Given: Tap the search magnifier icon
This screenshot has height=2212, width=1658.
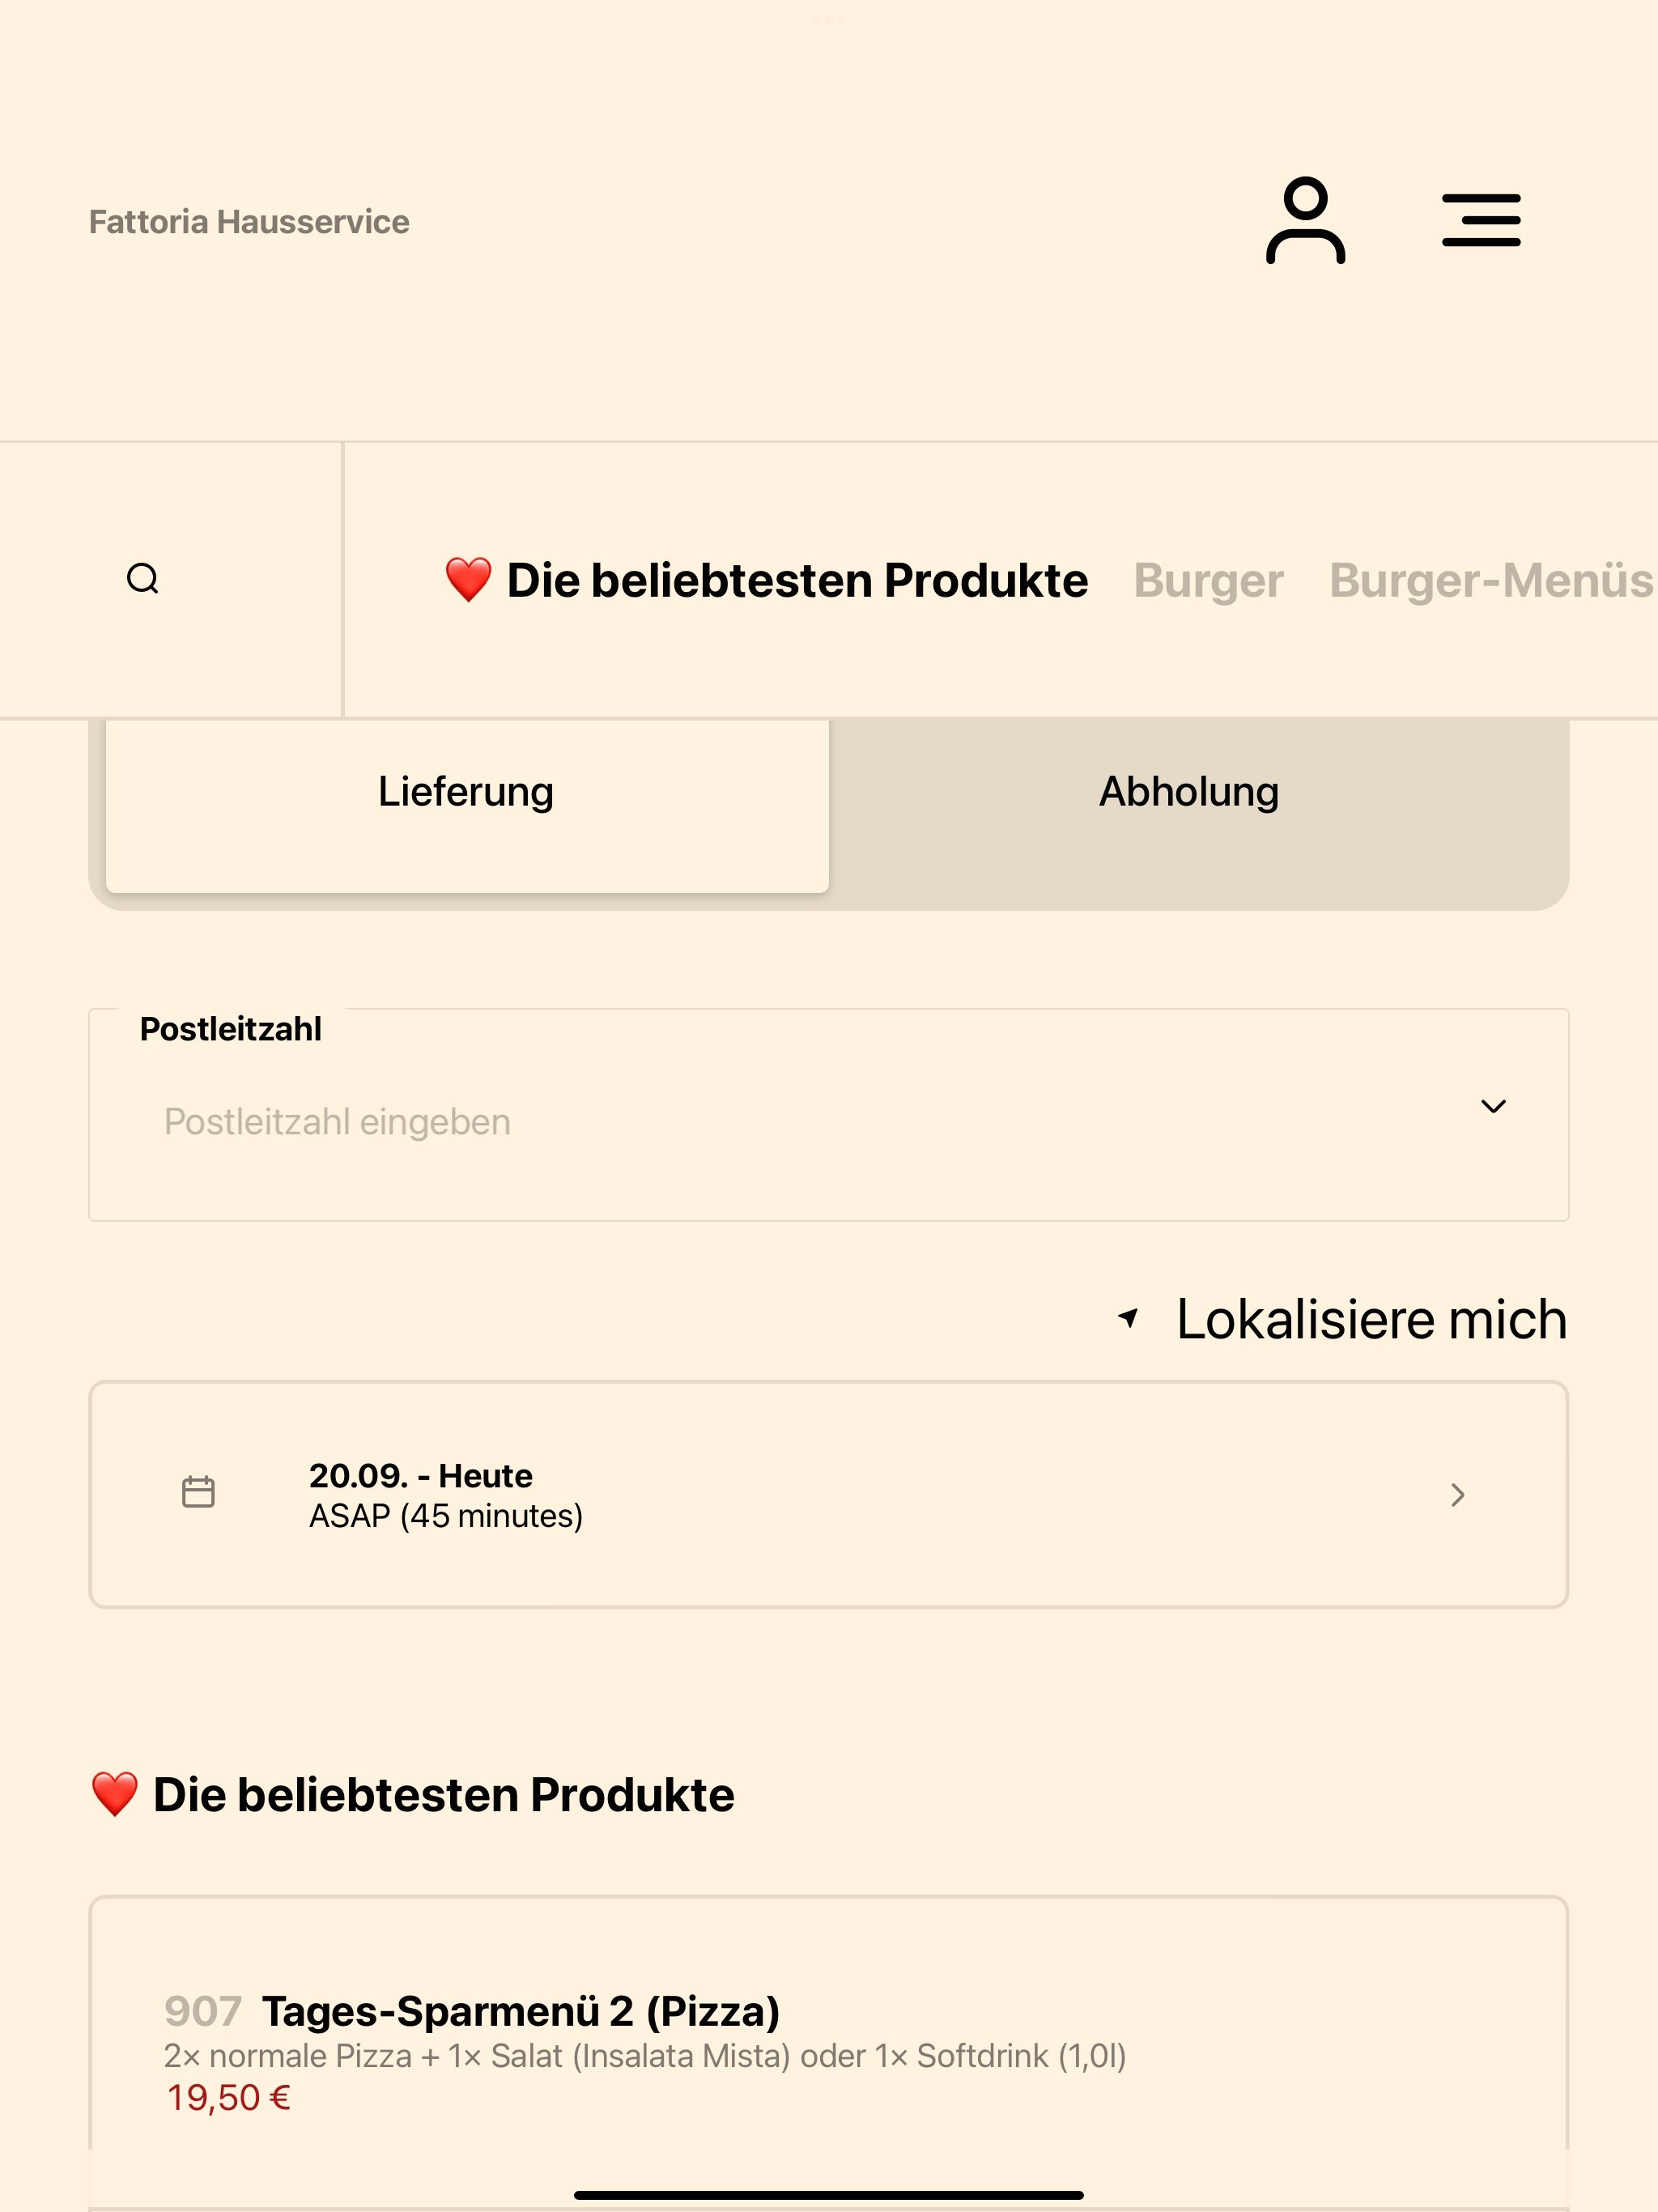Looking at the screenshot, I should (143, 579).
